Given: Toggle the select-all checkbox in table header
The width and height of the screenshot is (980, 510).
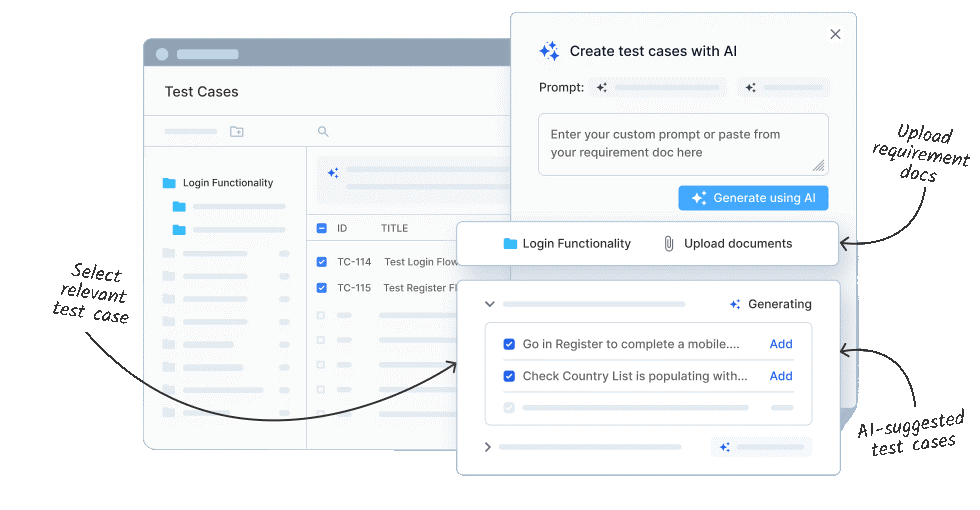Looking at the screenshot, I should pos(321,228).
